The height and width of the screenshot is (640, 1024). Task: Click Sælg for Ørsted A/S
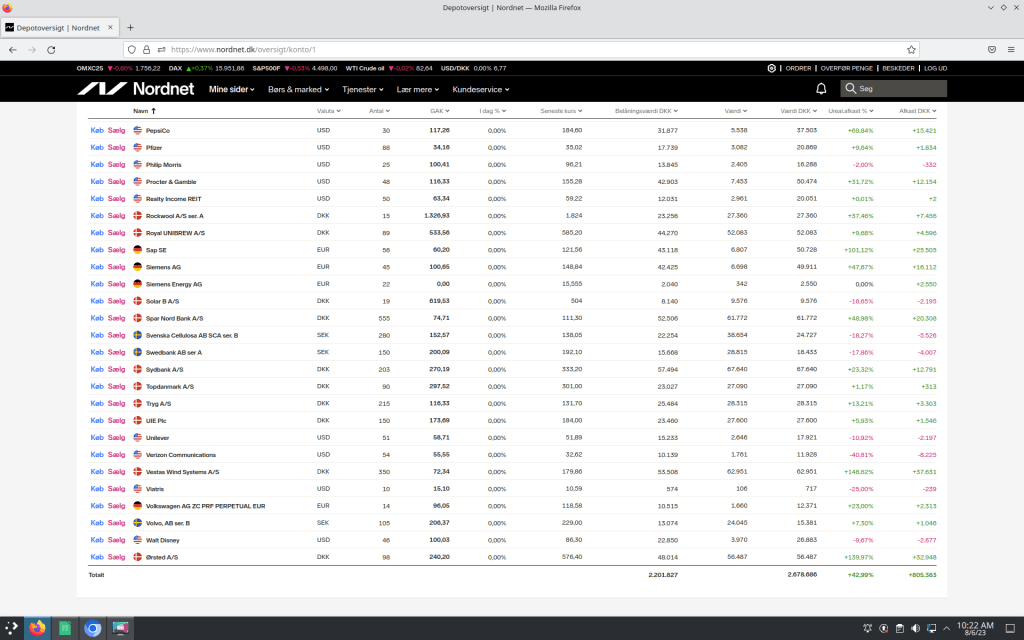point(117,557)
